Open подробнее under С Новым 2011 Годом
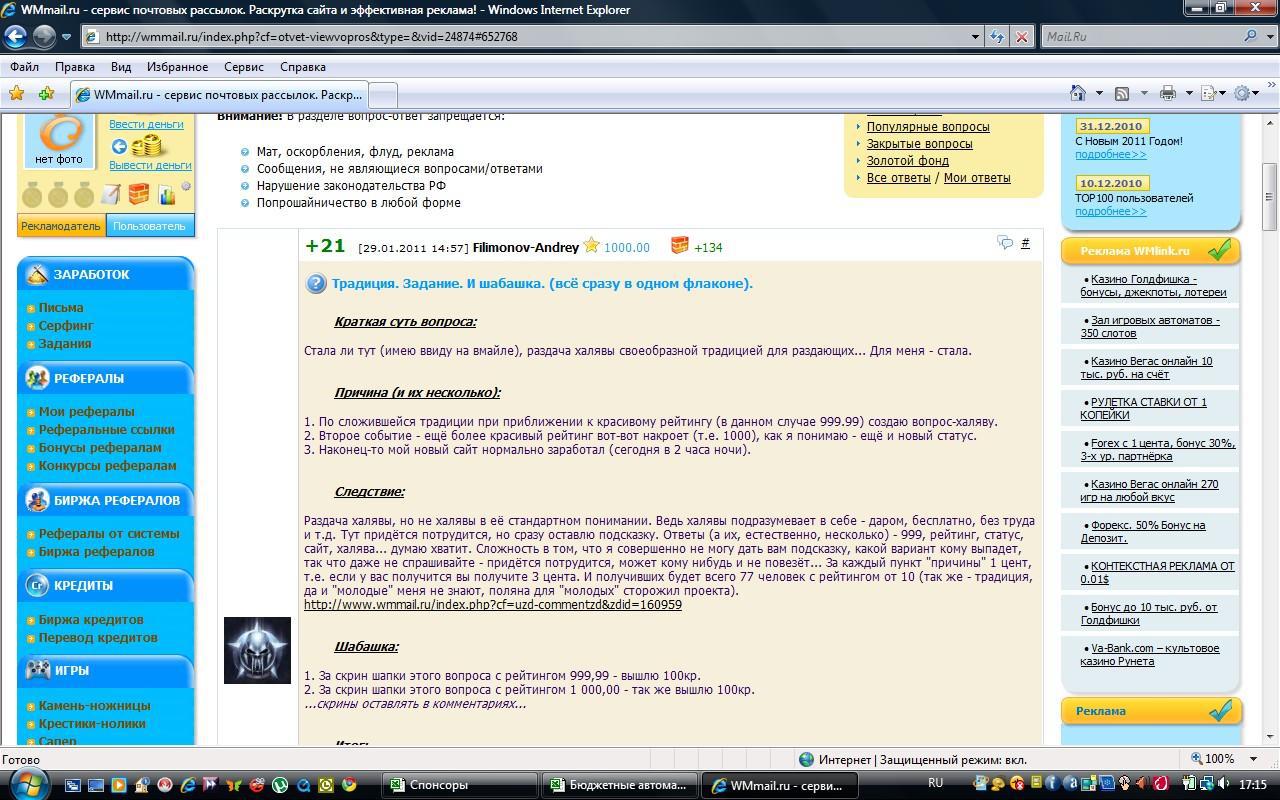 point(1111,155)
